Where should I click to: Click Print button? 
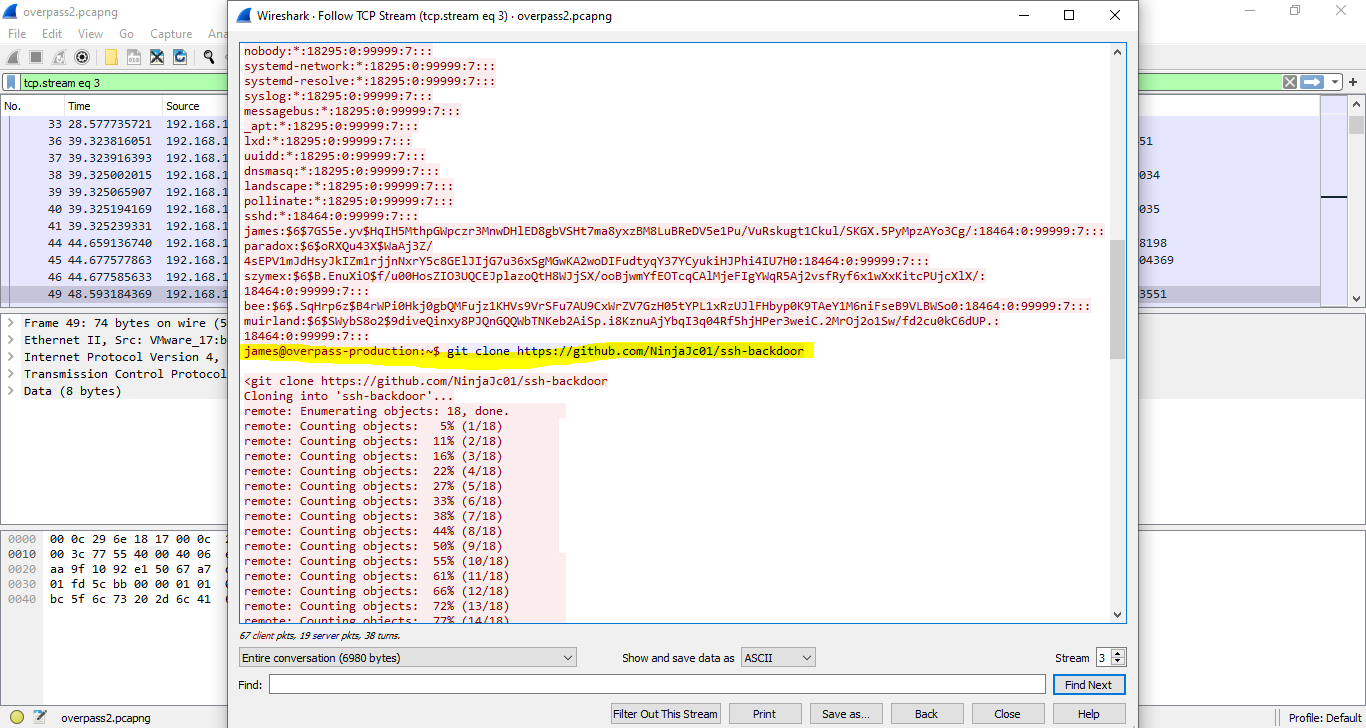764,714
